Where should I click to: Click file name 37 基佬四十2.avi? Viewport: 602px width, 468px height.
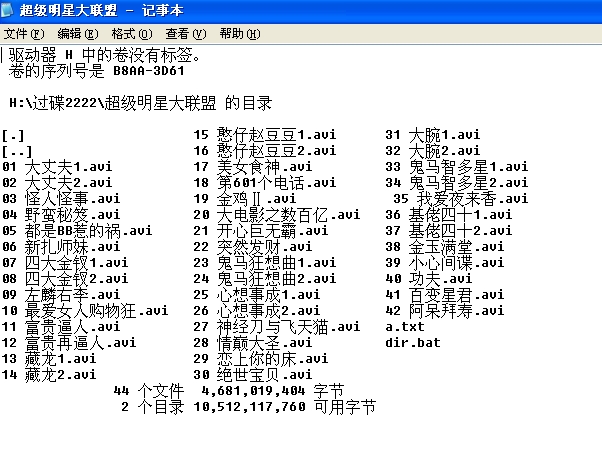coord(449,231)
